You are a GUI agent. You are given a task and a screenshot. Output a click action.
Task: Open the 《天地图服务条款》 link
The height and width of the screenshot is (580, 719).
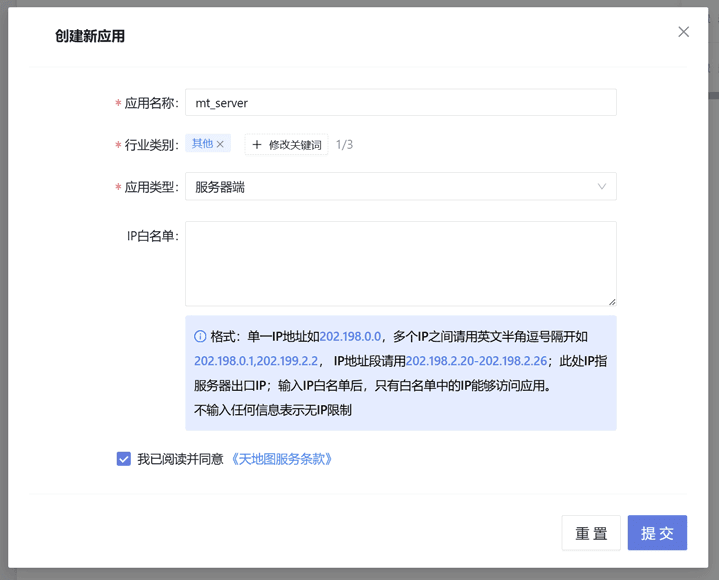tap(282, 459)
